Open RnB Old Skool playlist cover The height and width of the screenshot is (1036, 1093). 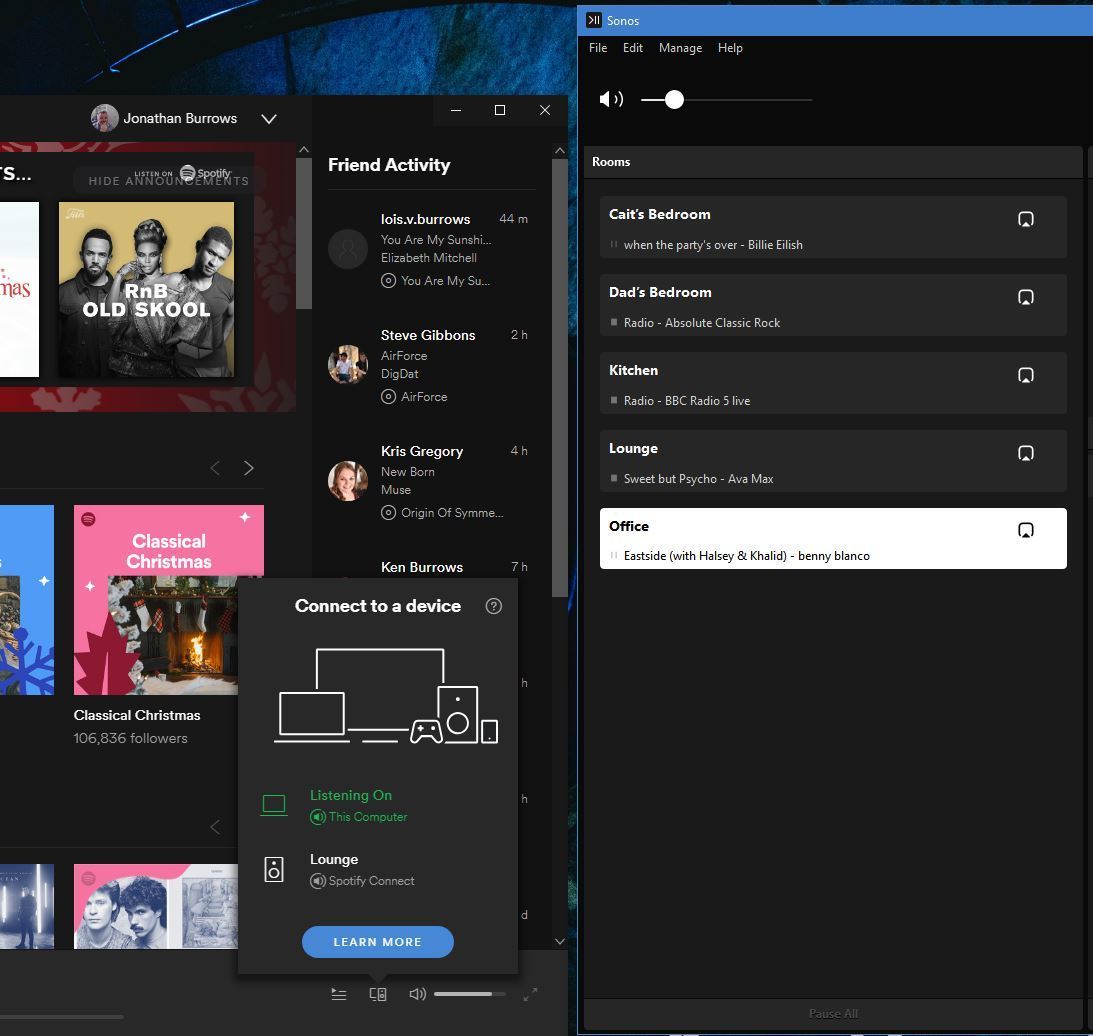click(x=146, y=289)
